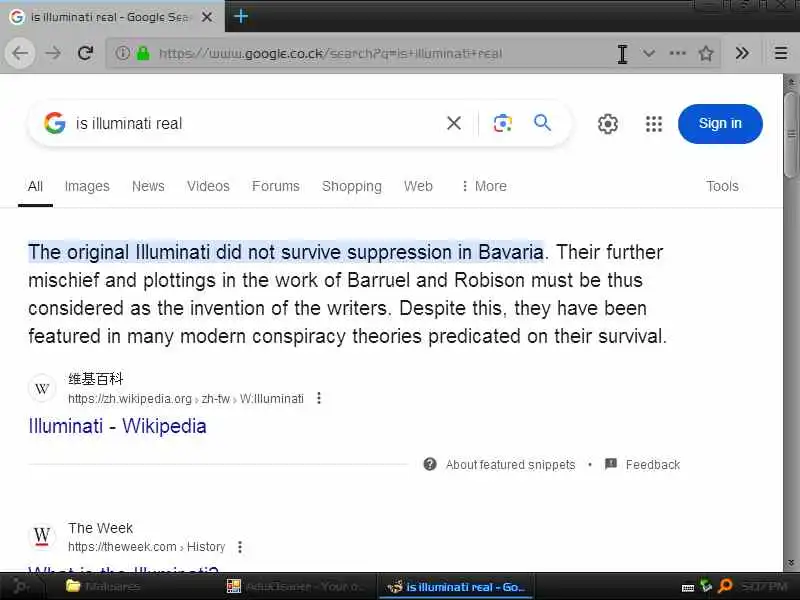Open the Malwares folder in taskbar
Viewport: 800px width, 600px height.
click(104, 586)
